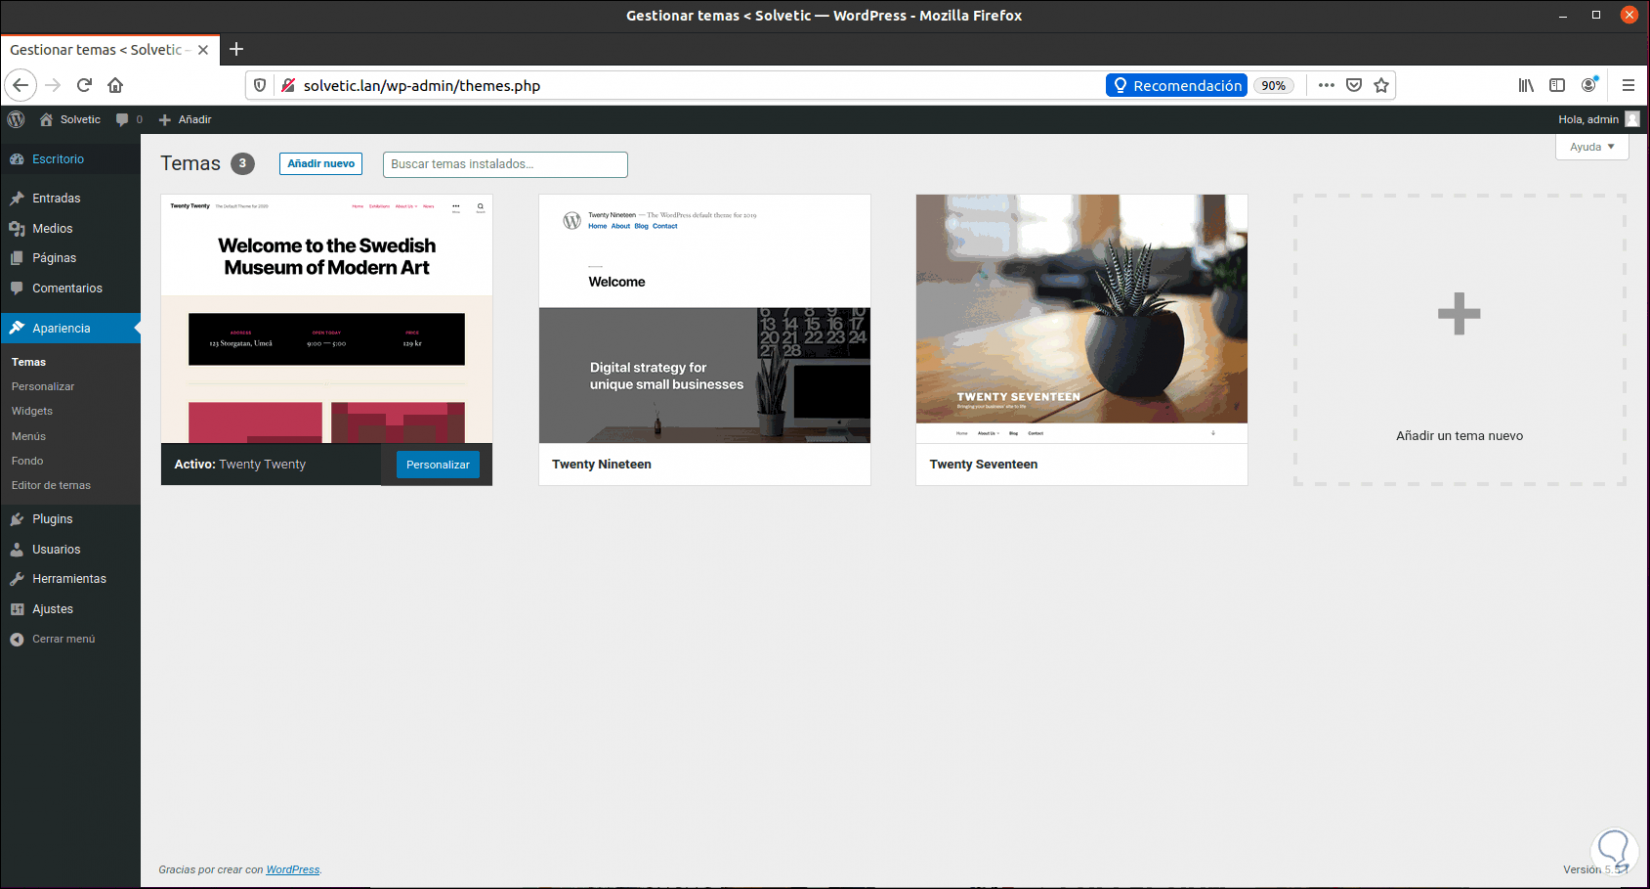Visit the Solvetic site from admin bar
The height and width of the screenshot is (889, 1650).
point(70,120)
